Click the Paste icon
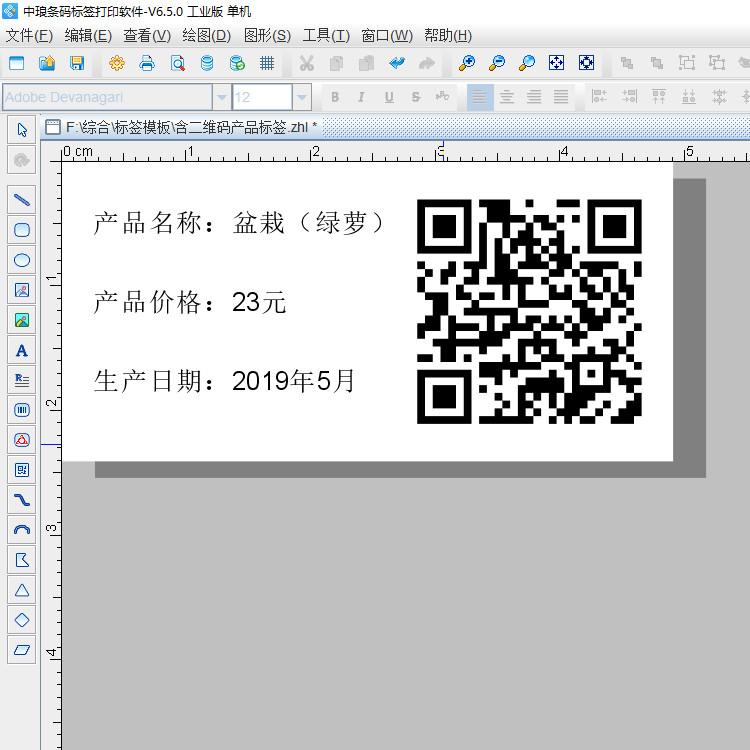Screen dimensions: 750x750 click(366, 63)
